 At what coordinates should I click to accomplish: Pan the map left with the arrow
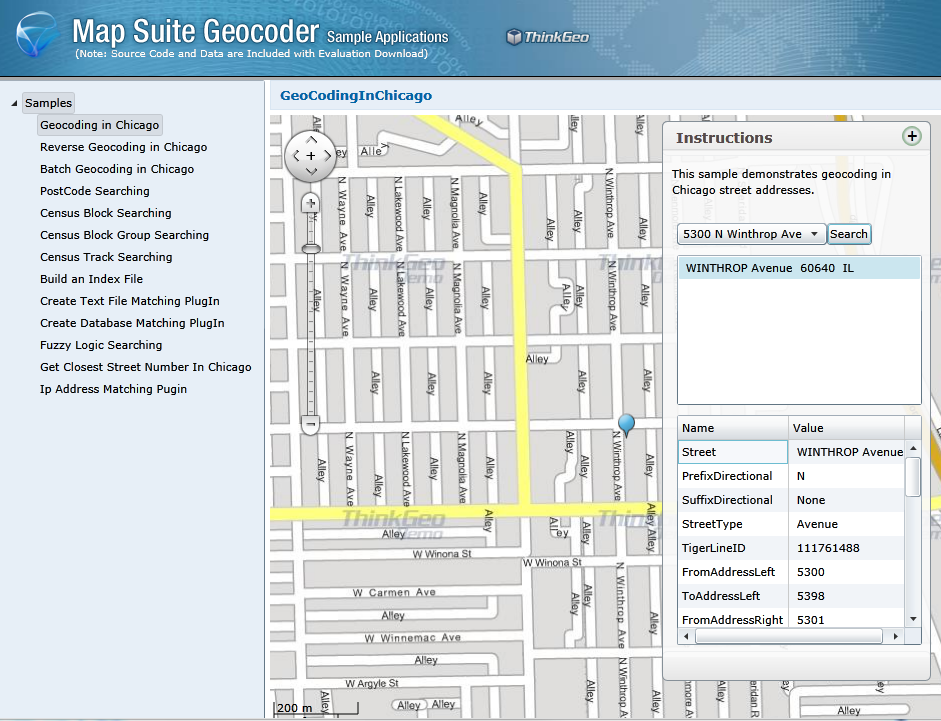coord(296,156)
